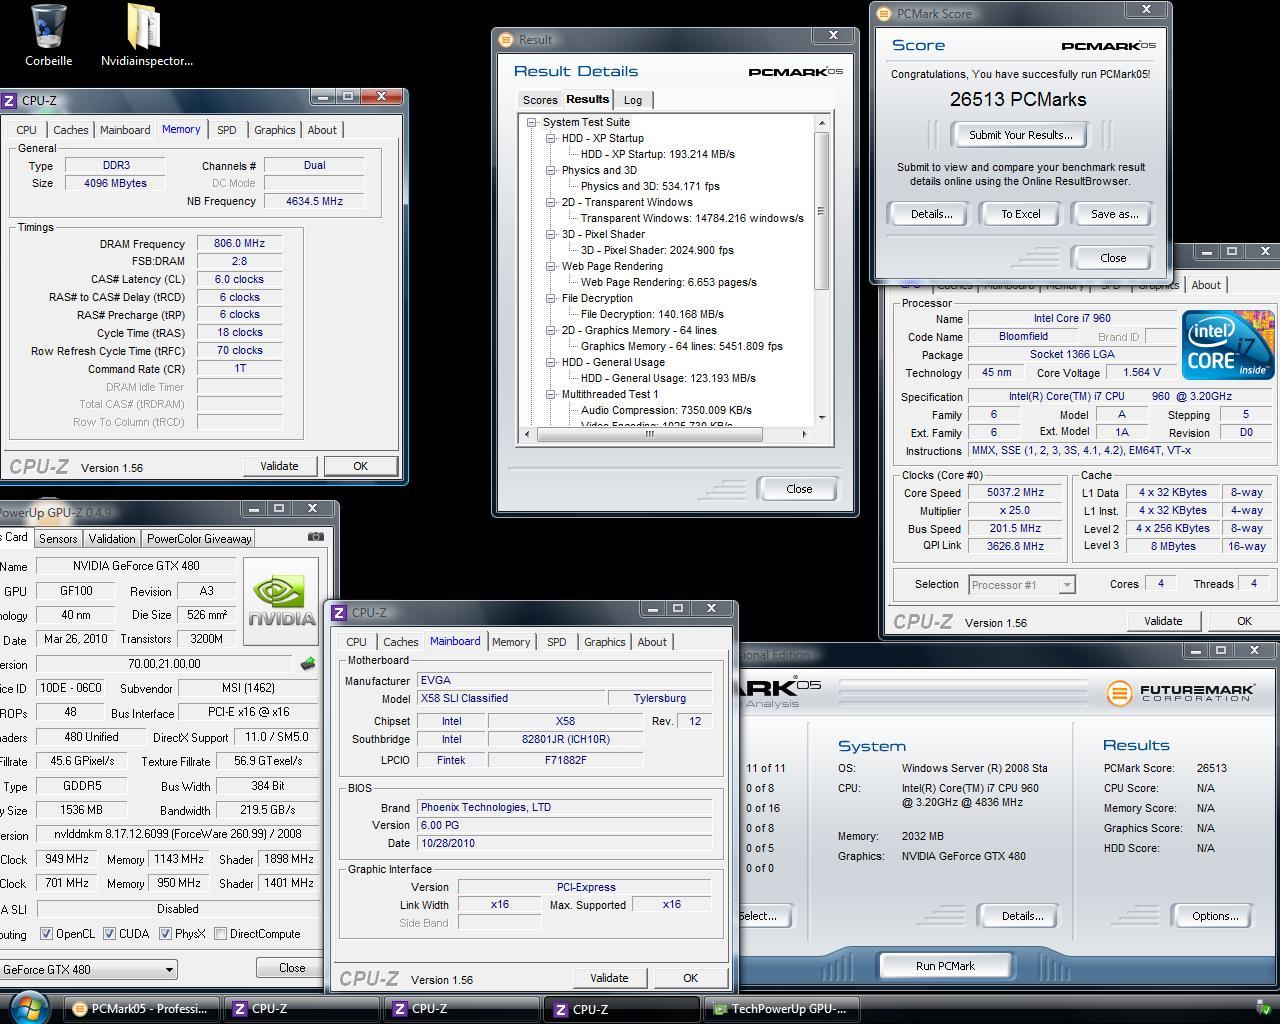Click the Save as button
Screen dimensions: 1280x1024
[x=1114, y=214]
